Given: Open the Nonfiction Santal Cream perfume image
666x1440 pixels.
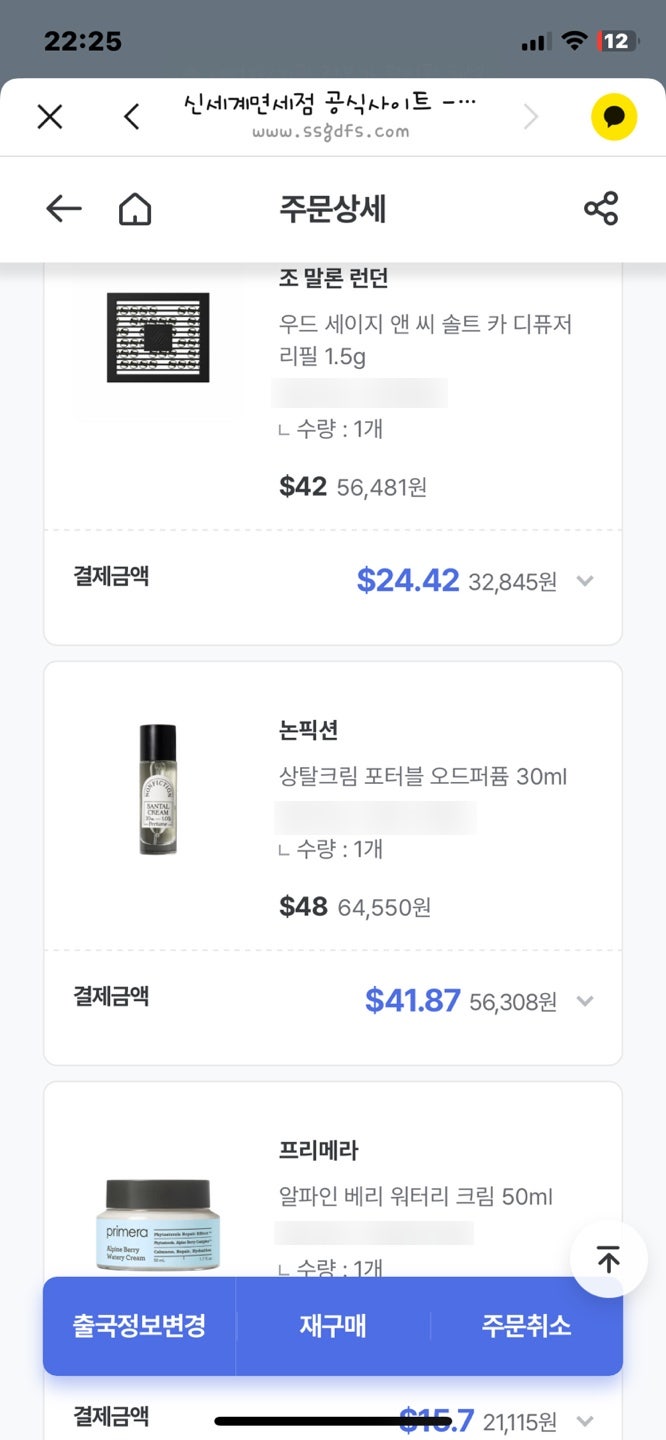Looking at the screenshot, I should click(x=158, y=790).
